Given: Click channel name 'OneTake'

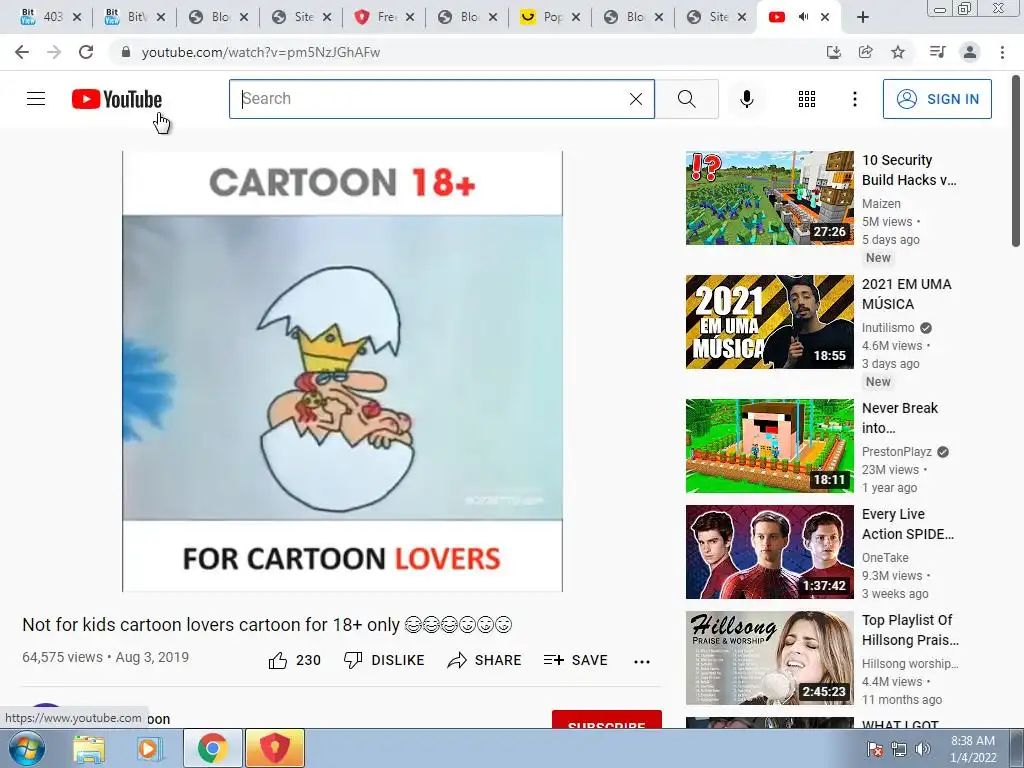Looking at the screenshot, I should pyautogui.click(x=885, y=558).
